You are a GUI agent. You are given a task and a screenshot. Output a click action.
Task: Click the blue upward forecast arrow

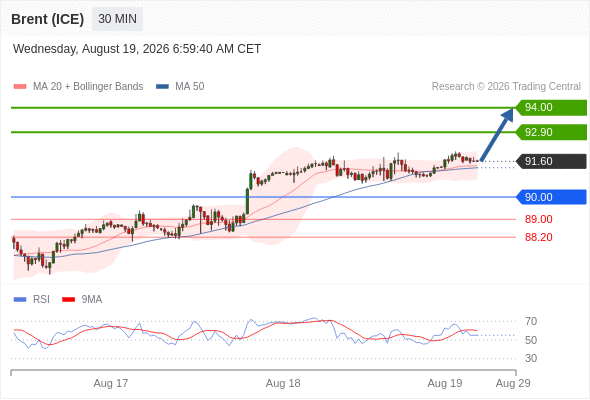click(x=497, y=135)
